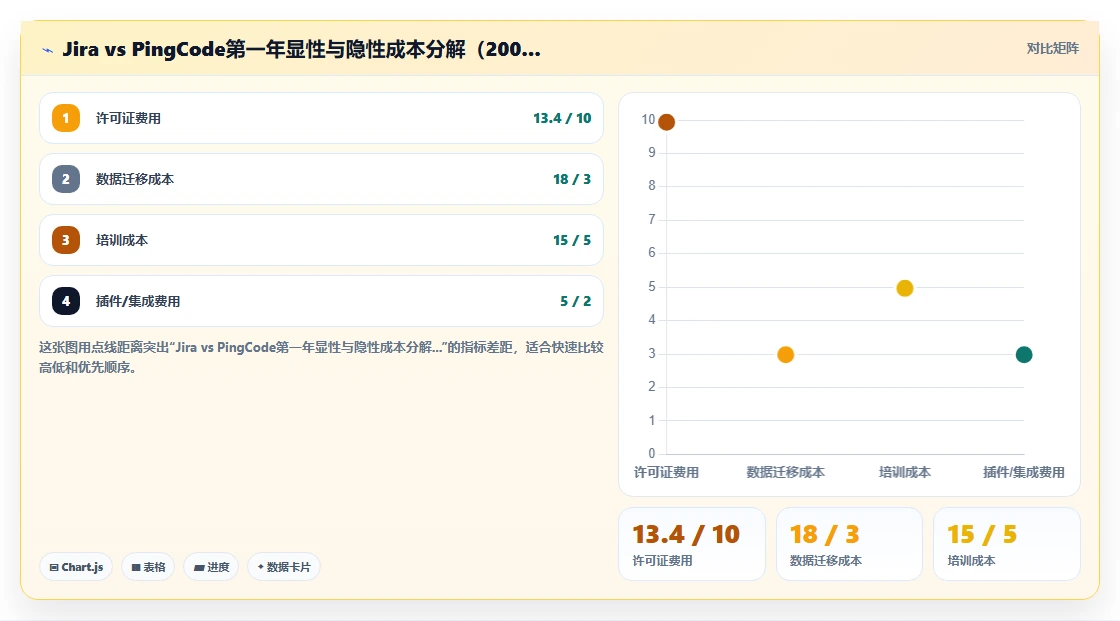Click the 许可证费用 x-axis label
Viewport: 1120px width, 621px height.
(x=666, y=472)
